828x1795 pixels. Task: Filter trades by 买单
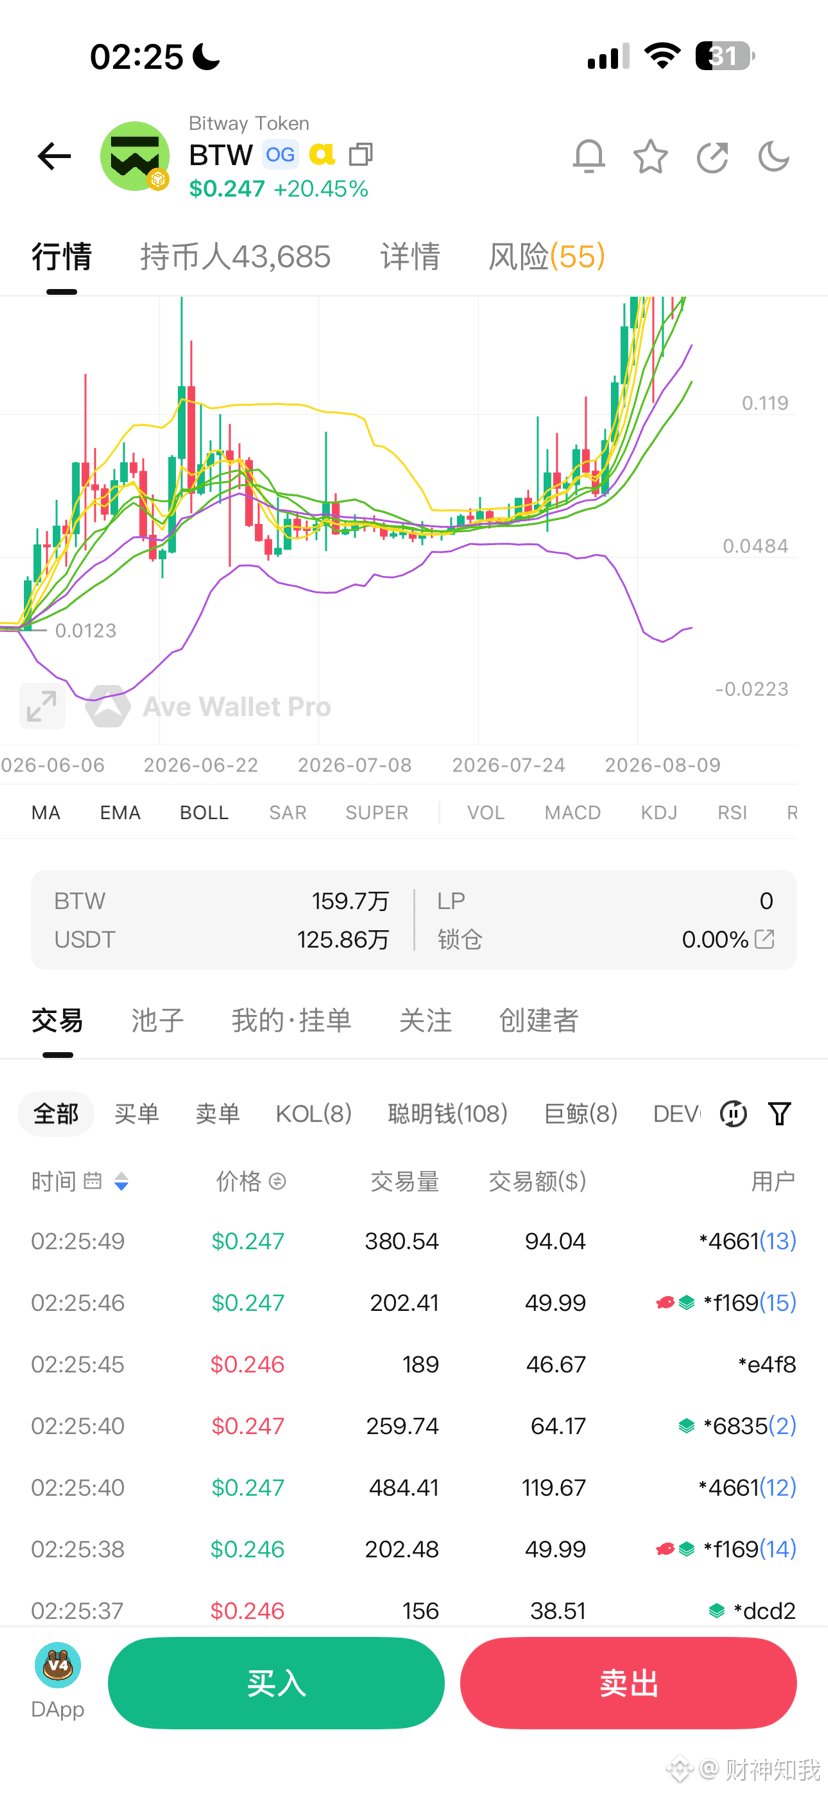[x=137, y=1113]
